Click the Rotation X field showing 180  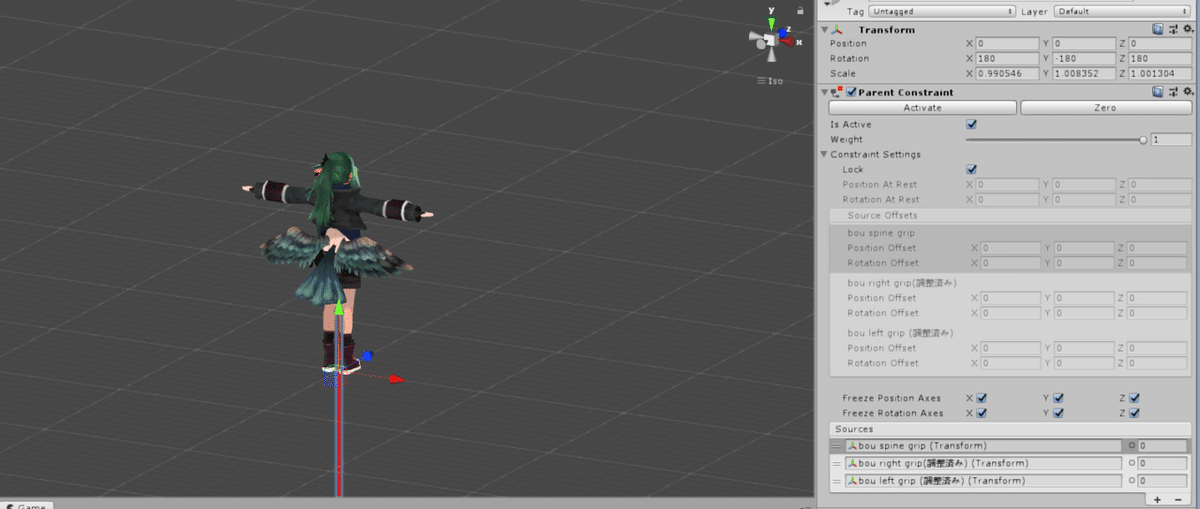click(x=1008, y=58)
